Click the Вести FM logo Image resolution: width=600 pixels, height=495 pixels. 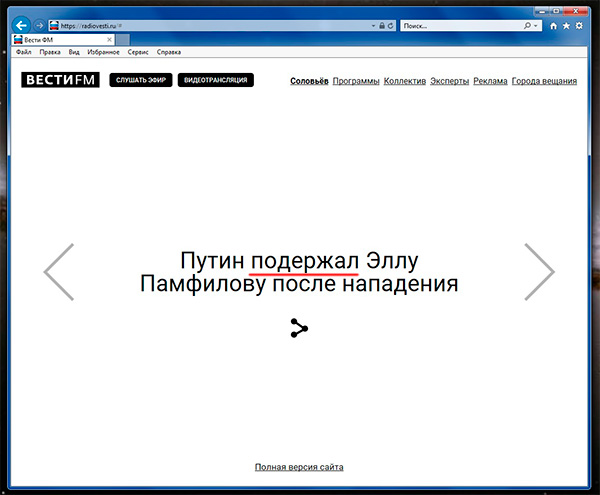tap(60, 80)
